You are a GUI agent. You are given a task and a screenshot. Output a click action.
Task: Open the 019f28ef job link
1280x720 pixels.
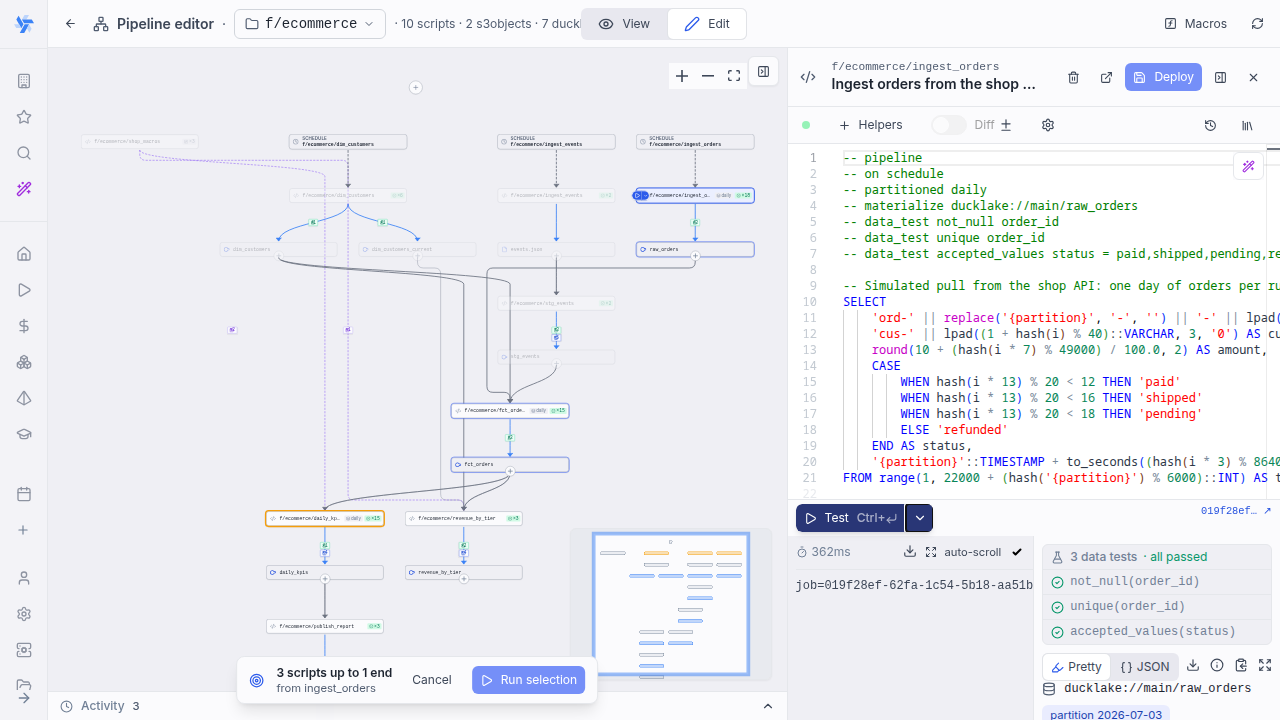click(1236, 511)
